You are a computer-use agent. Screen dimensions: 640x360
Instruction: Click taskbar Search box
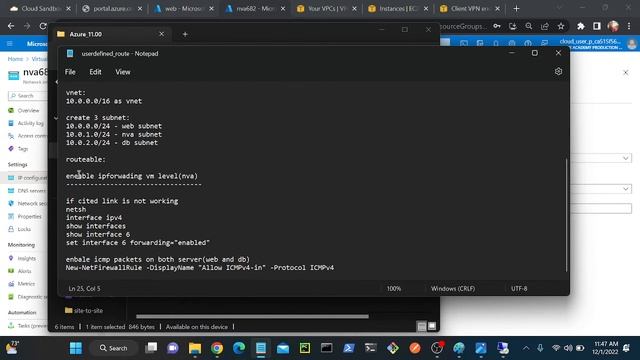(x=113, y=348)
